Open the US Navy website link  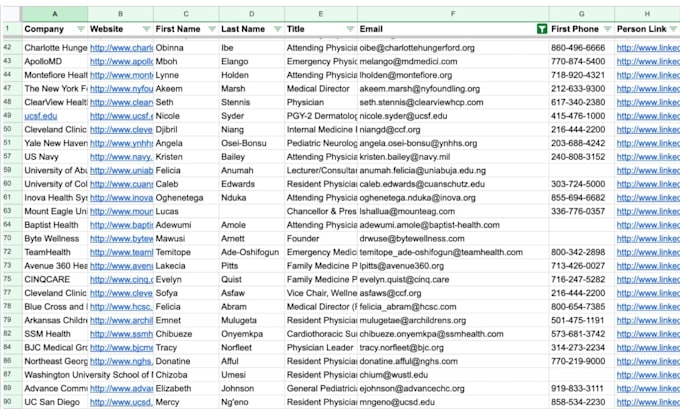121,157
